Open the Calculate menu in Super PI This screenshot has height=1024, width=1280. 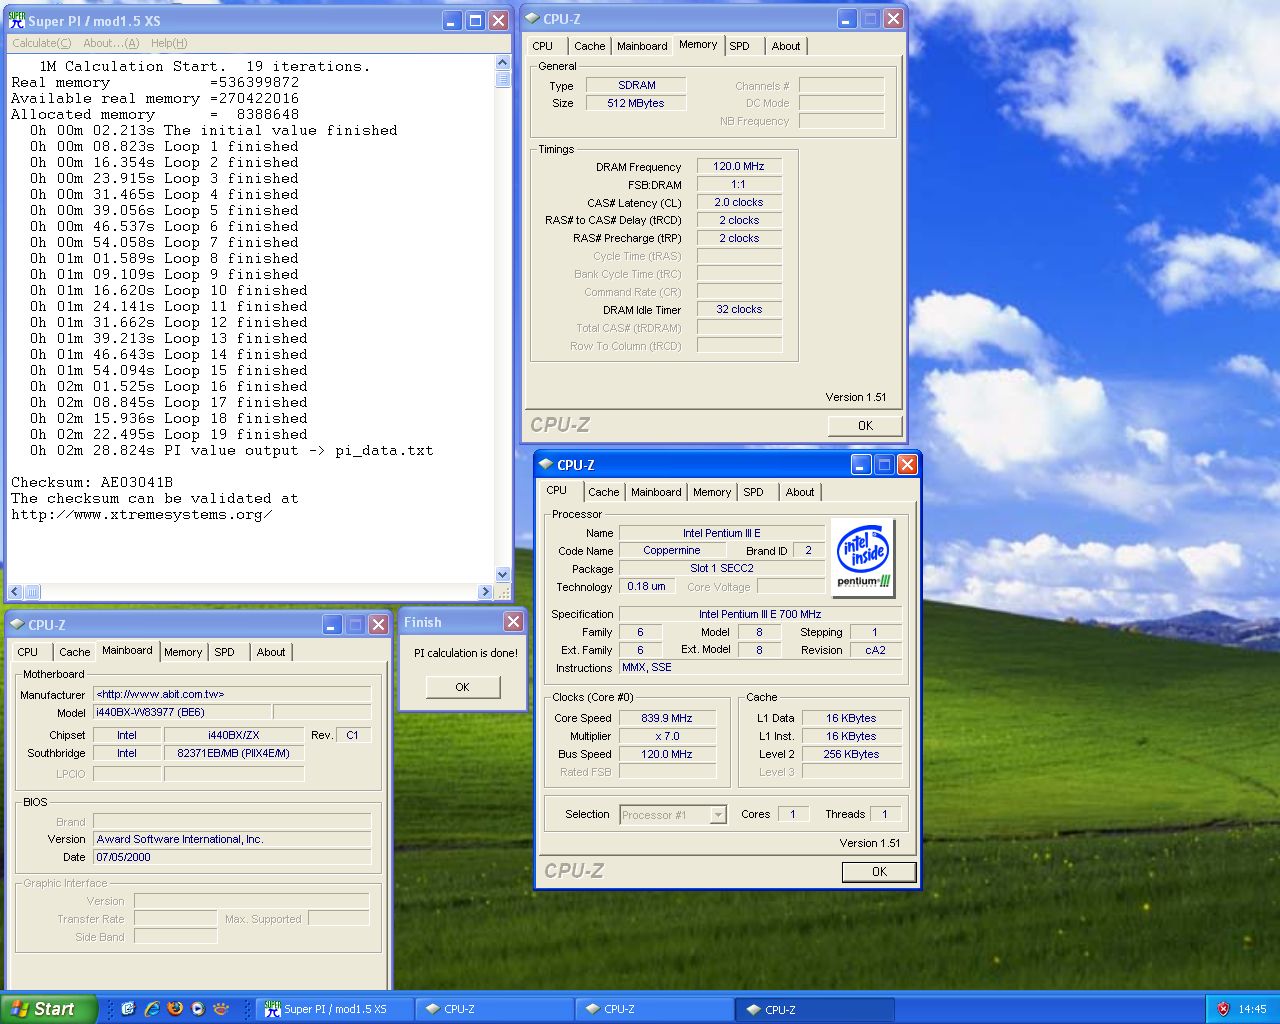pos(41,43)
